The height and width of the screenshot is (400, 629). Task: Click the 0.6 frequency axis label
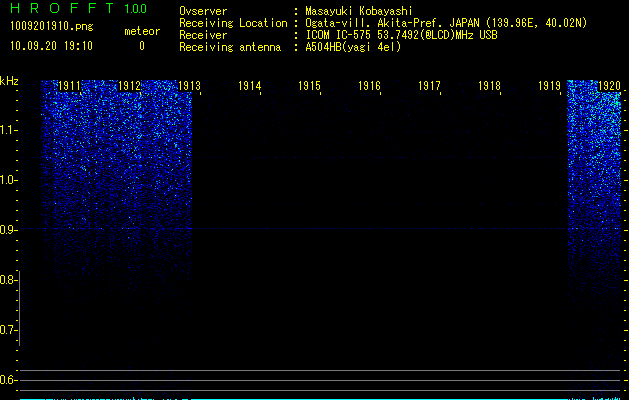7,380
